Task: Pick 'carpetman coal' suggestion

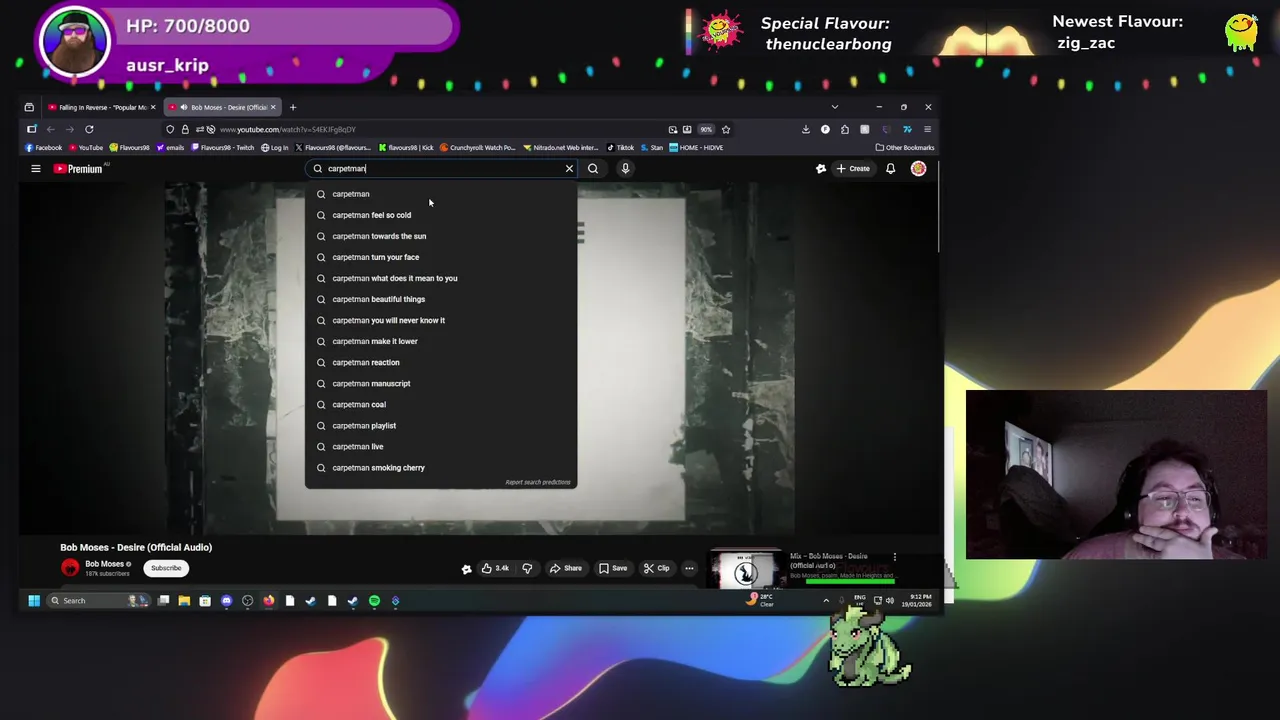Action: 440,404
